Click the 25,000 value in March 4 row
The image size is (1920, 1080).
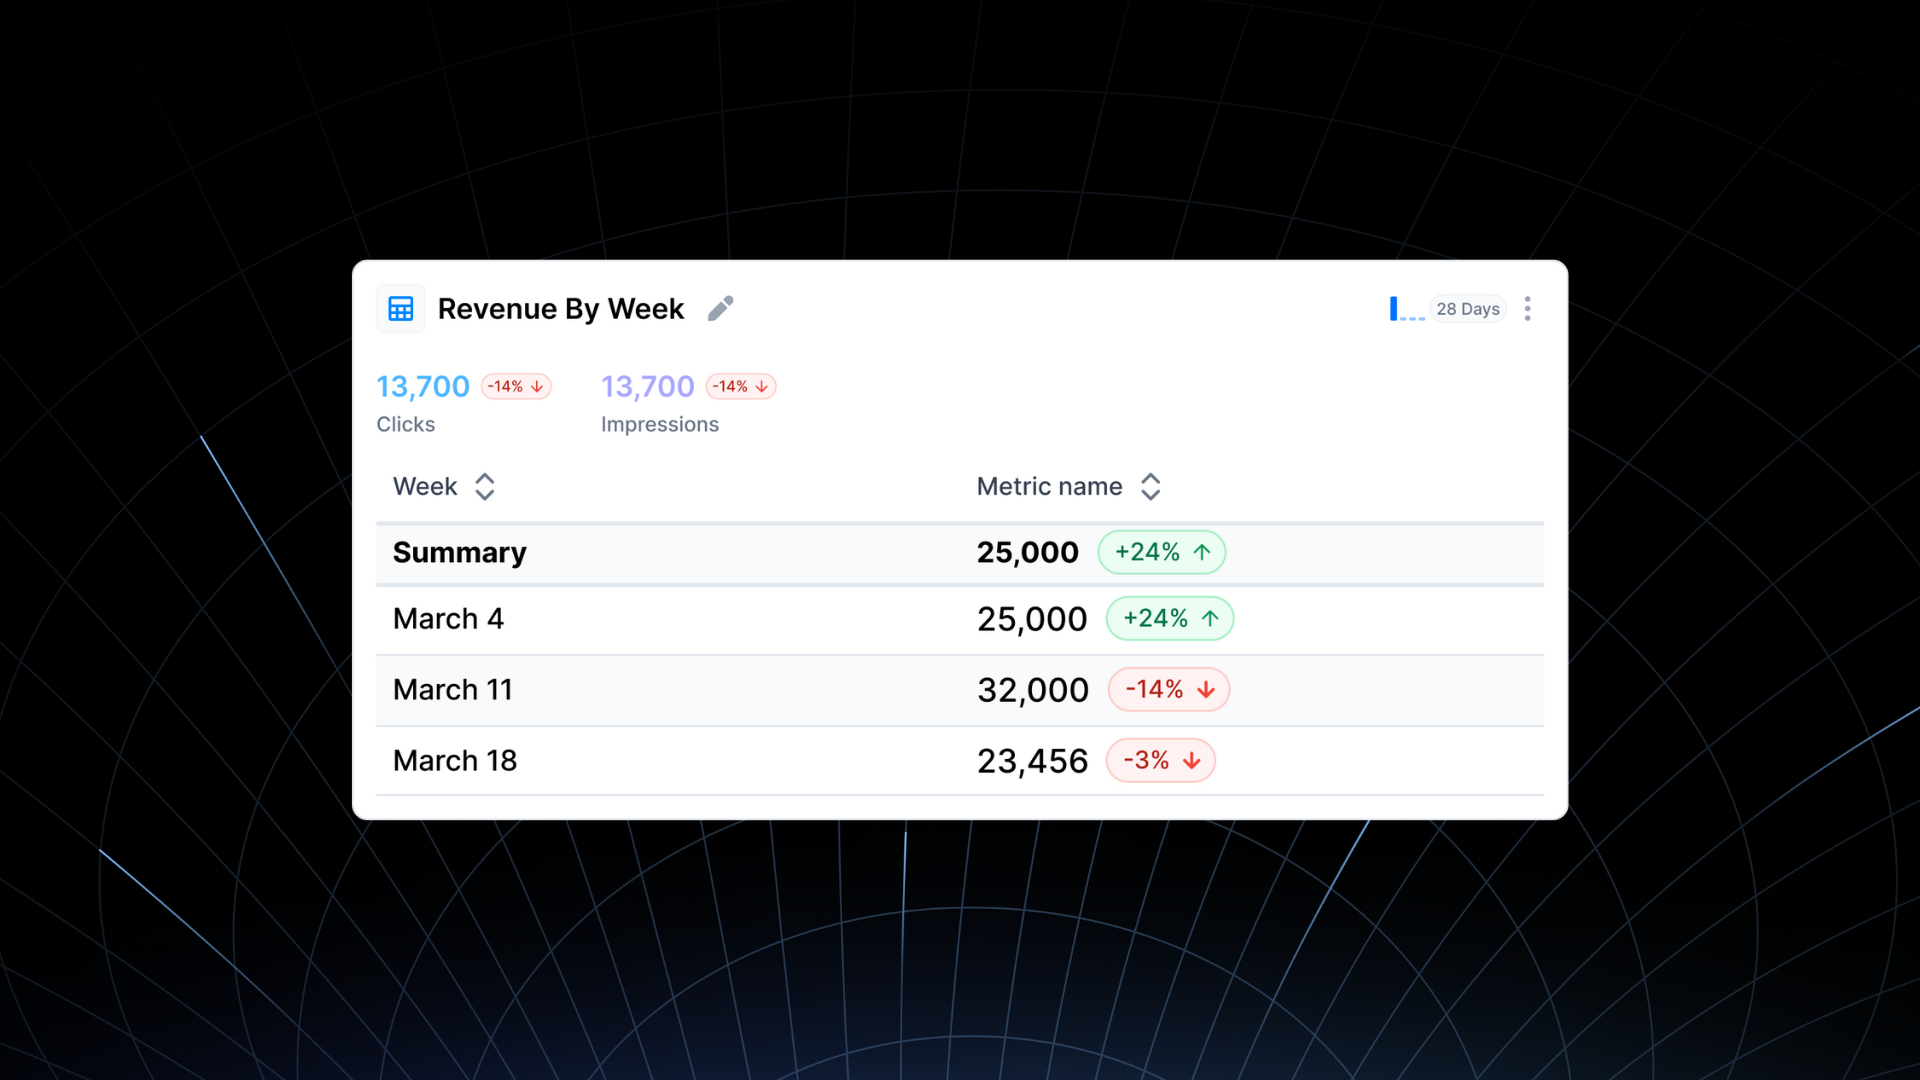[x=1032, y=619]
